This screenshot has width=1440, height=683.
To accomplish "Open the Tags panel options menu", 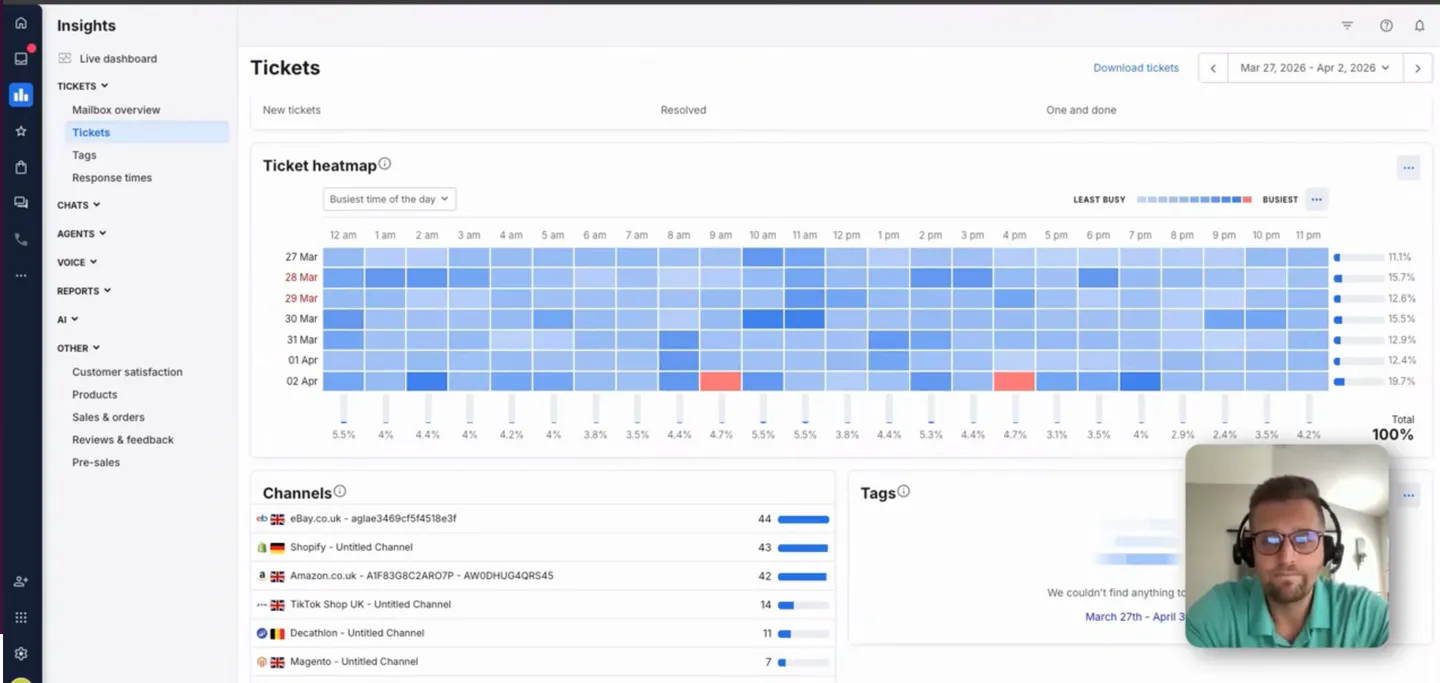I will pyautogui.click(x=1408, y=495).
